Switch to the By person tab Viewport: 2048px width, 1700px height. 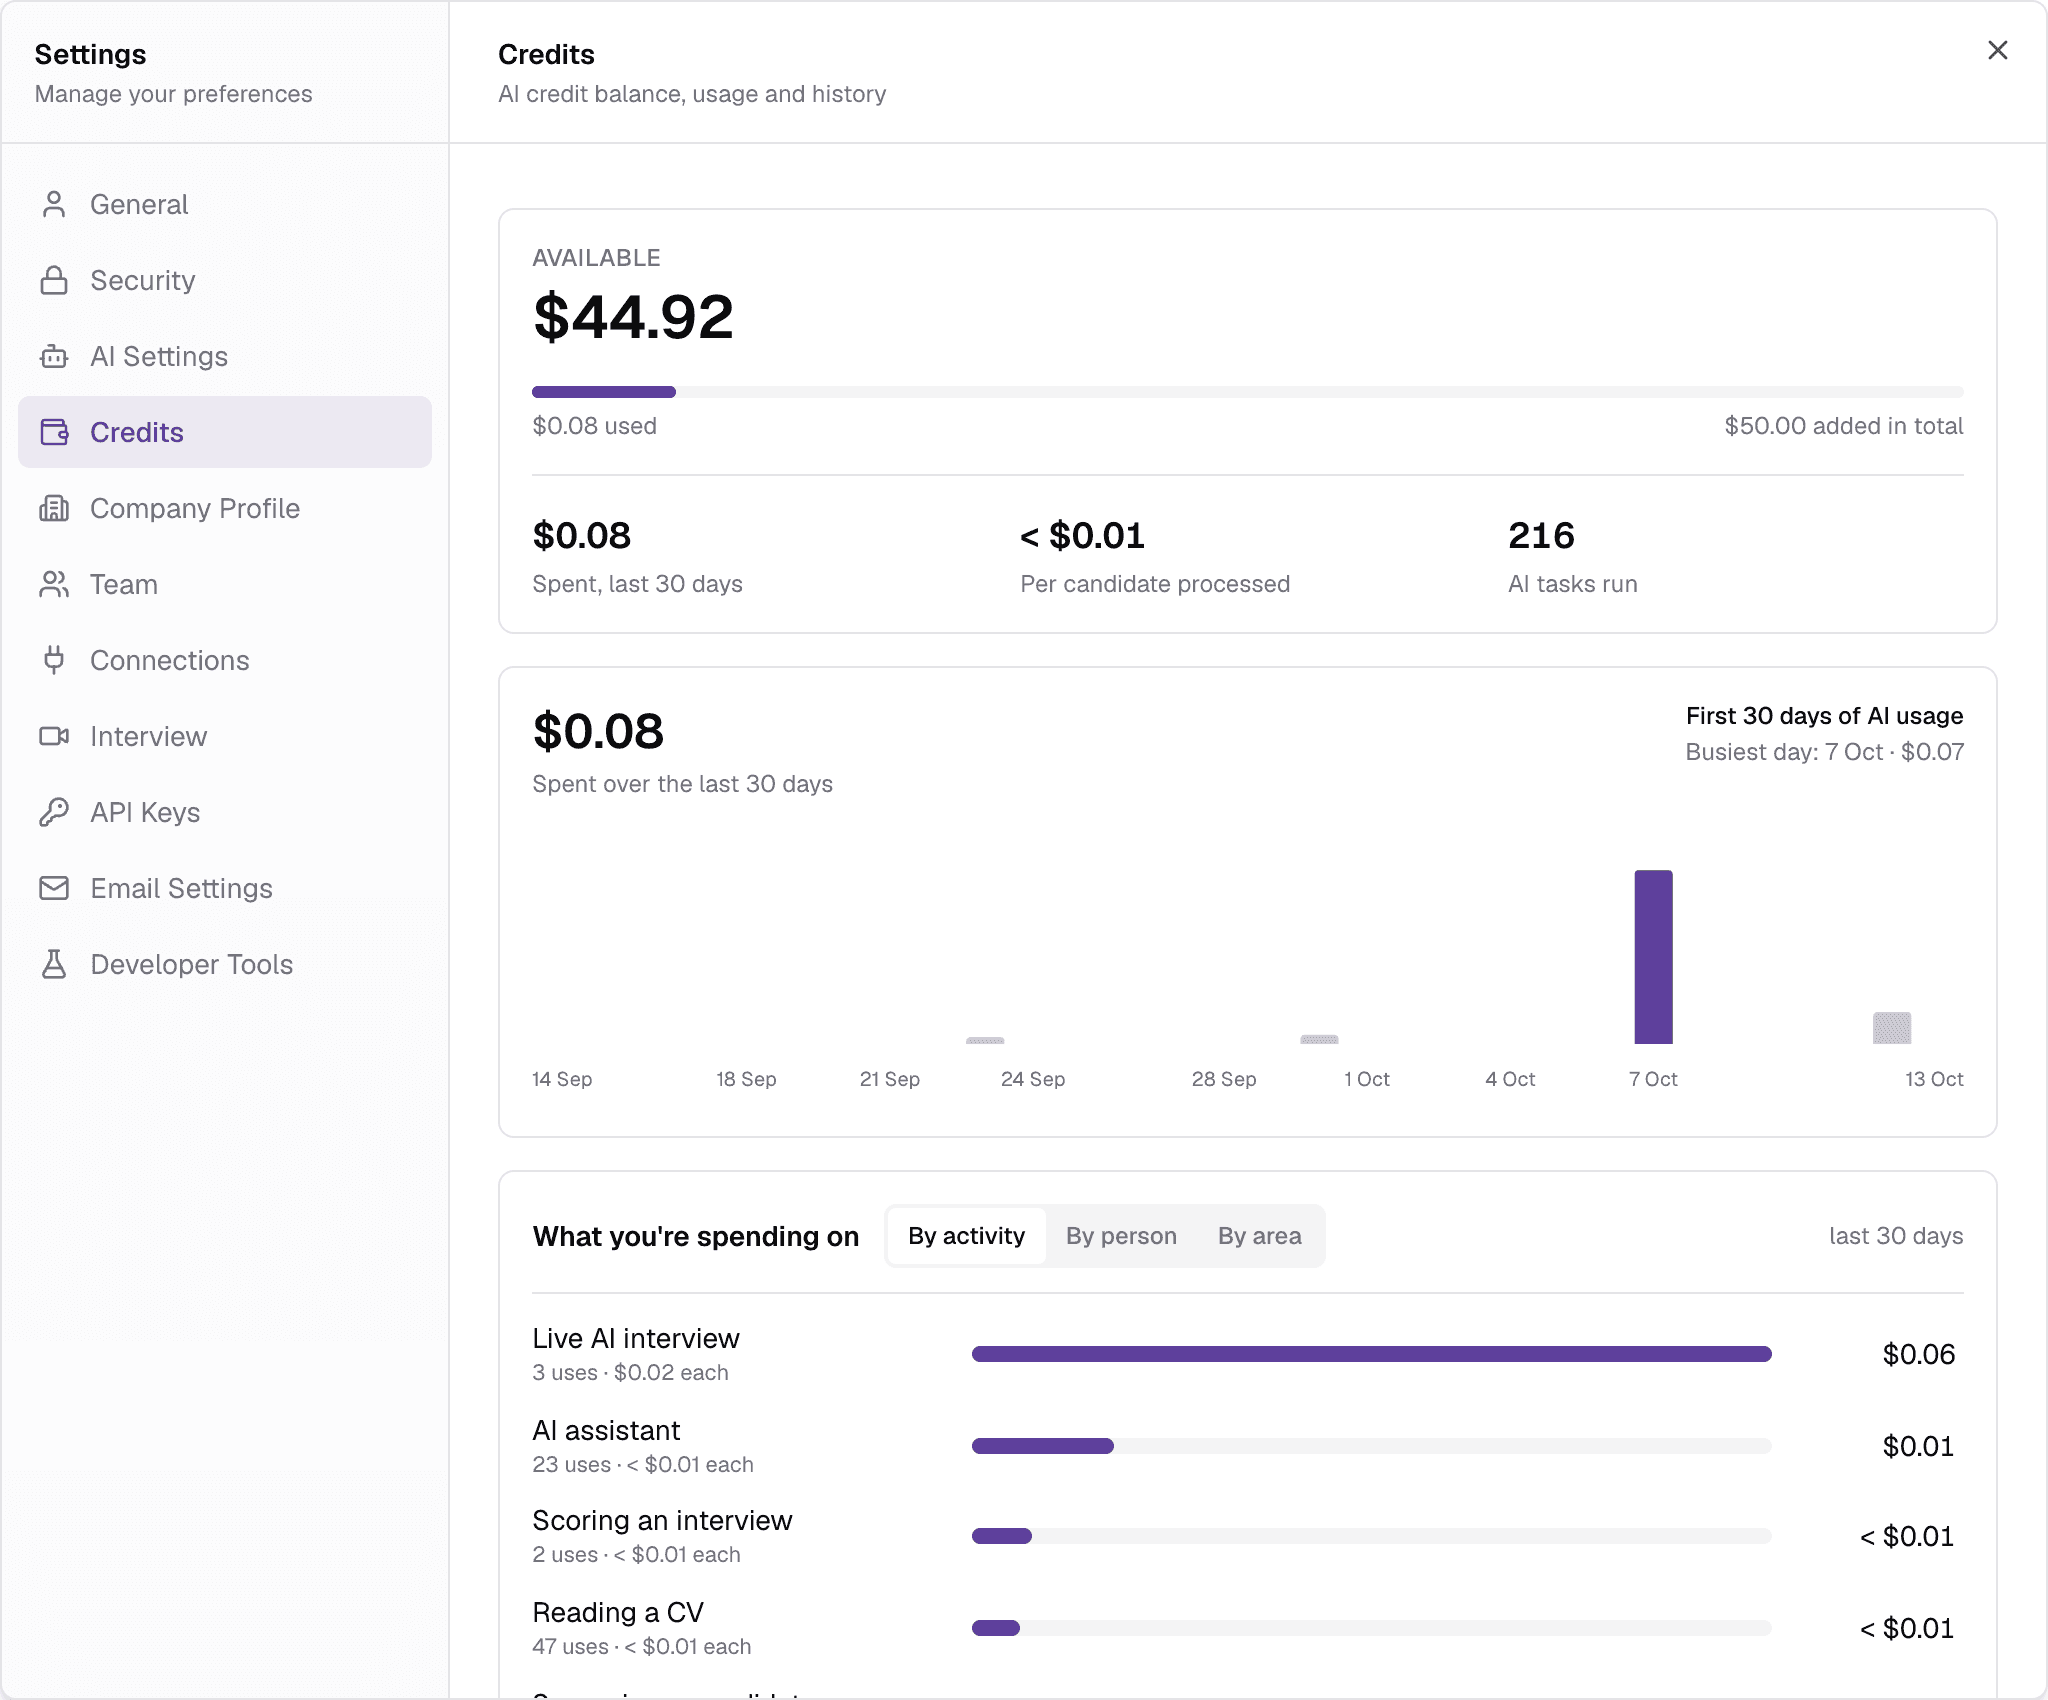pos(1121,1236)
